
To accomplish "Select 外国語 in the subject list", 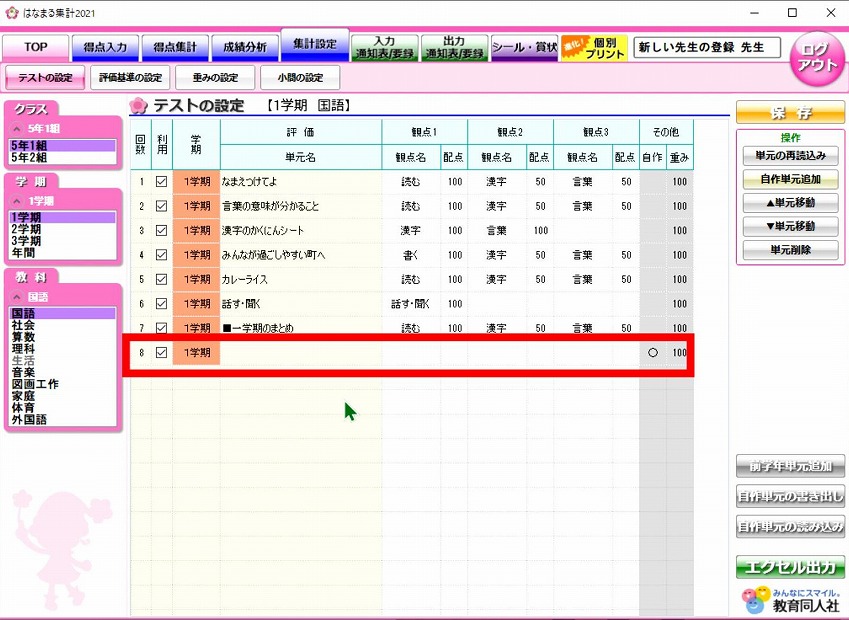I will pos(63,419).
